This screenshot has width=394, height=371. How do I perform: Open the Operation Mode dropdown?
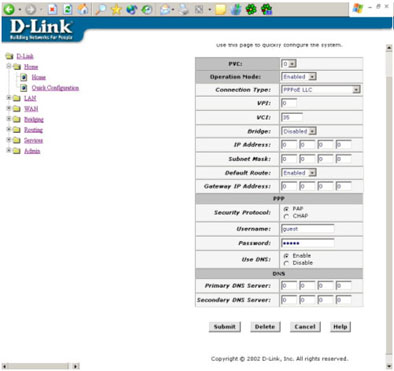click(x=299, y=77)
